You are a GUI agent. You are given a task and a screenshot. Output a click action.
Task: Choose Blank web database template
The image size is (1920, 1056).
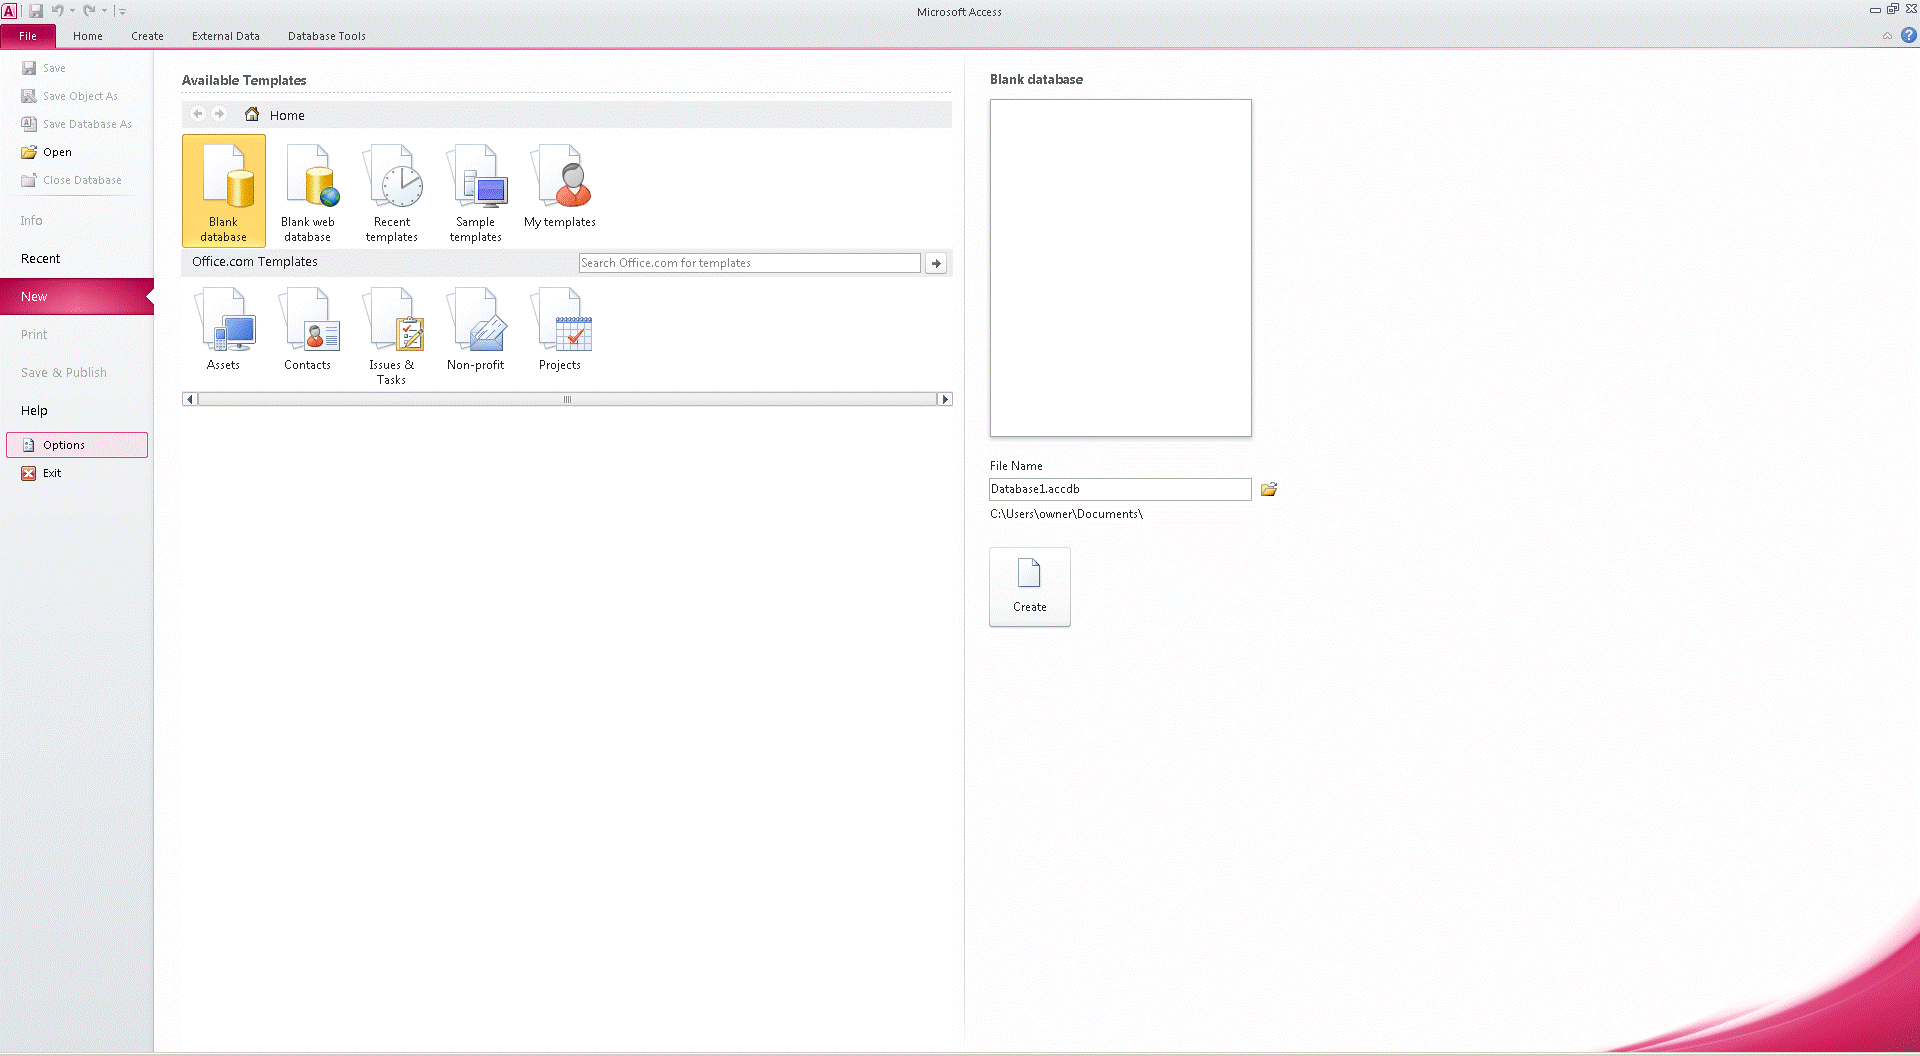[307, 190]
